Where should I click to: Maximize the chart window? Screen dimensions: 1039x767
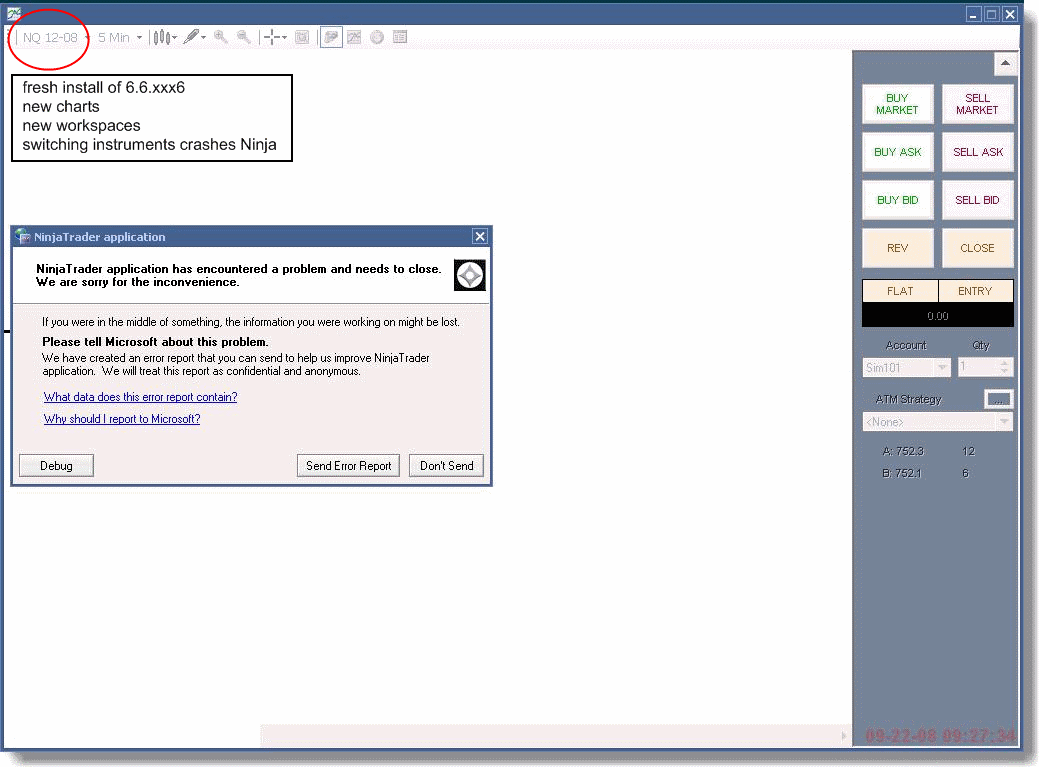coord(991,14)
